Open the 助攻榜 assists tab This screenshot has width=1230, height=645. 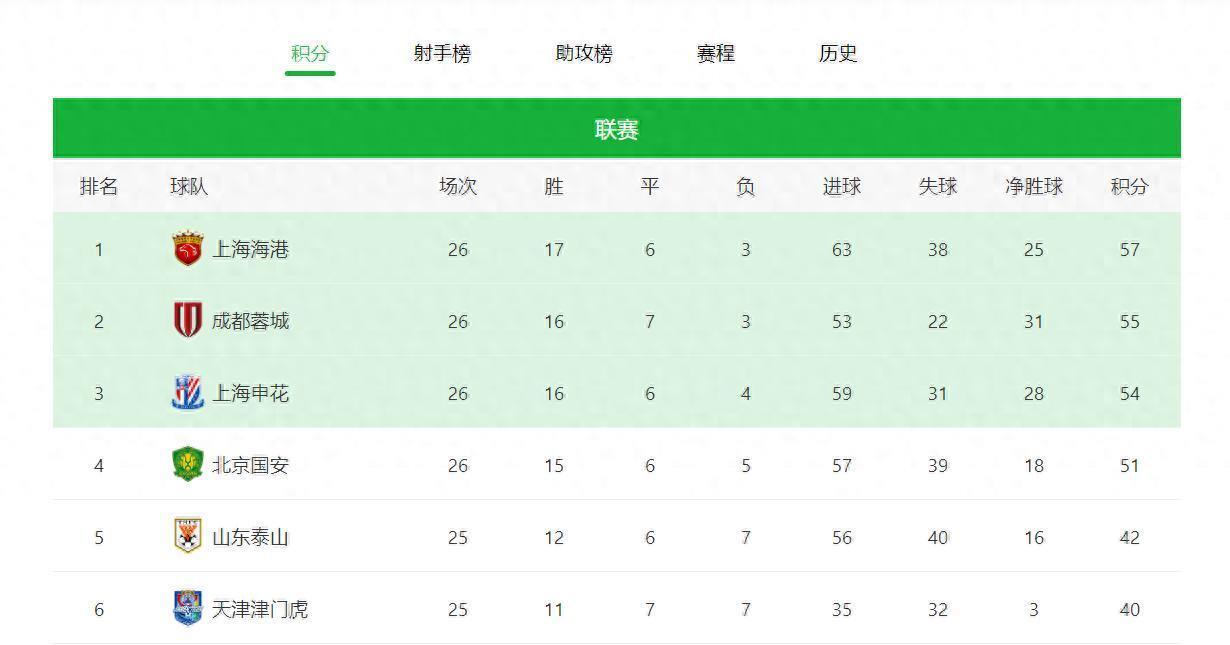coord(584,54)
